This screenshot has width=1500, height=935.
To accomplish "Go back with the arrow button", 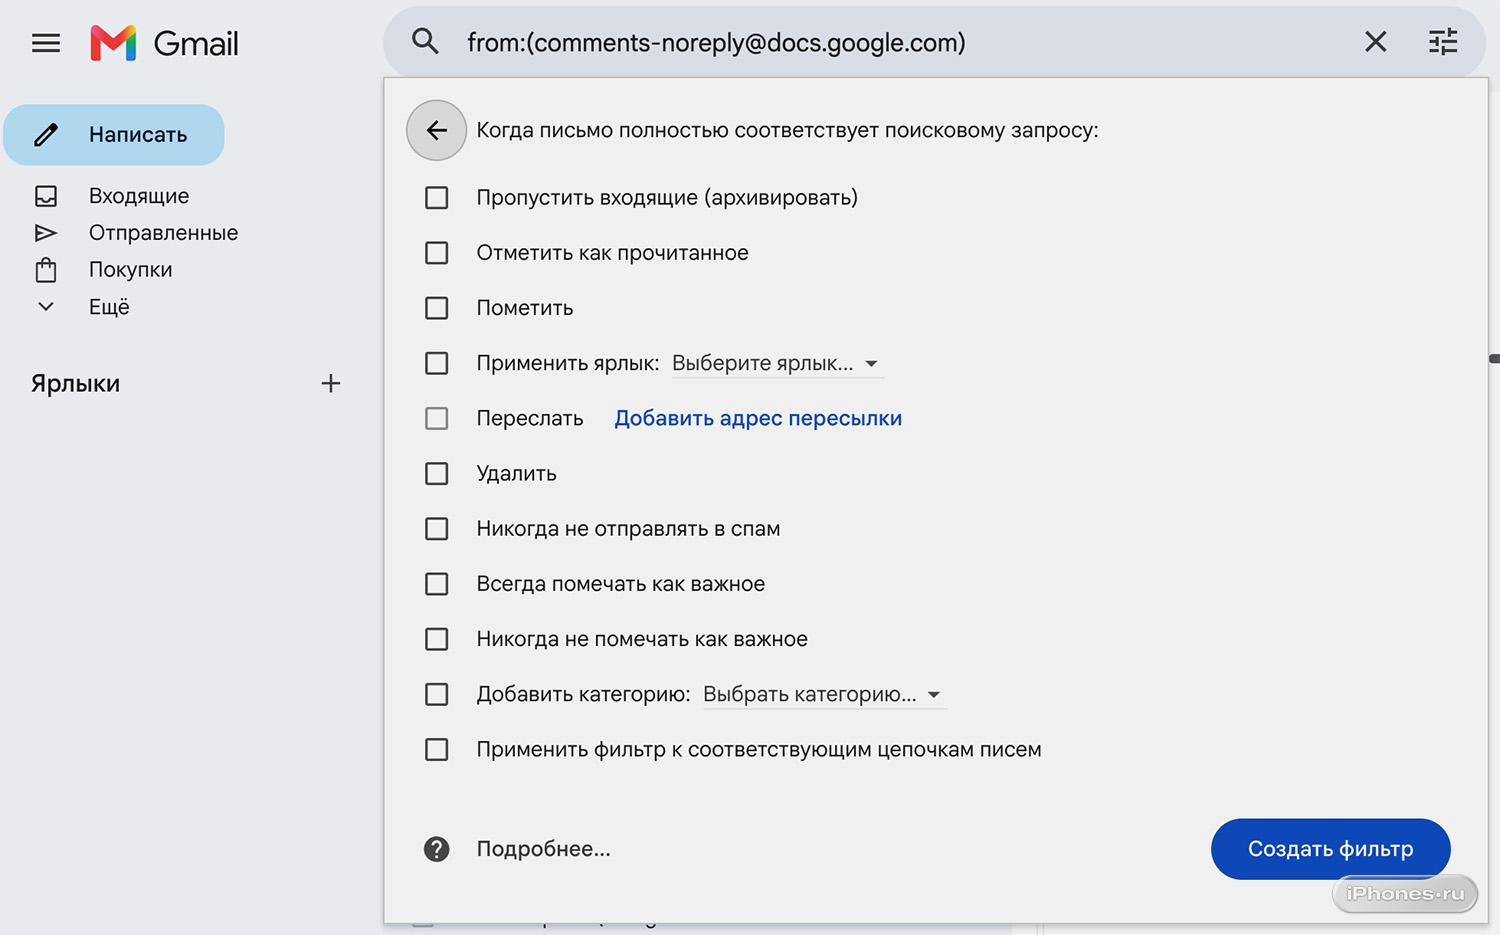I will (x=436, y=130).
